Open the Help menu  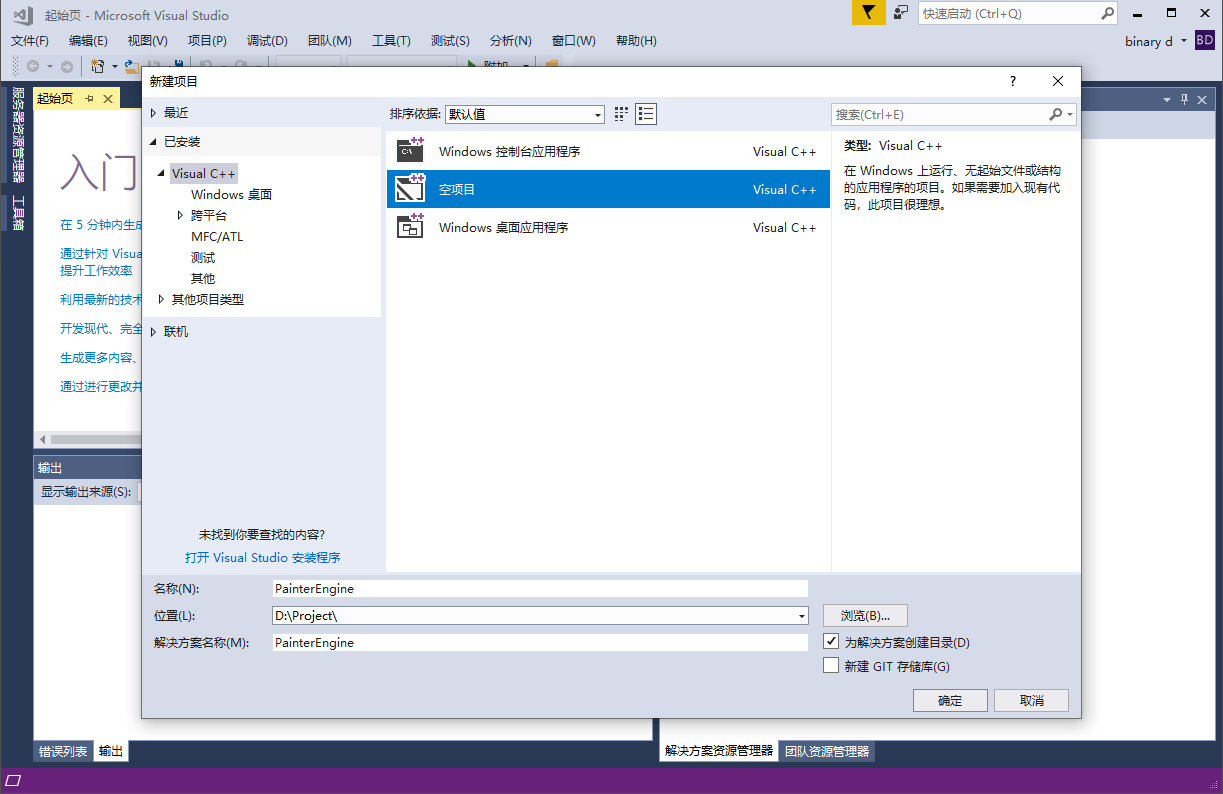(636, 41)
